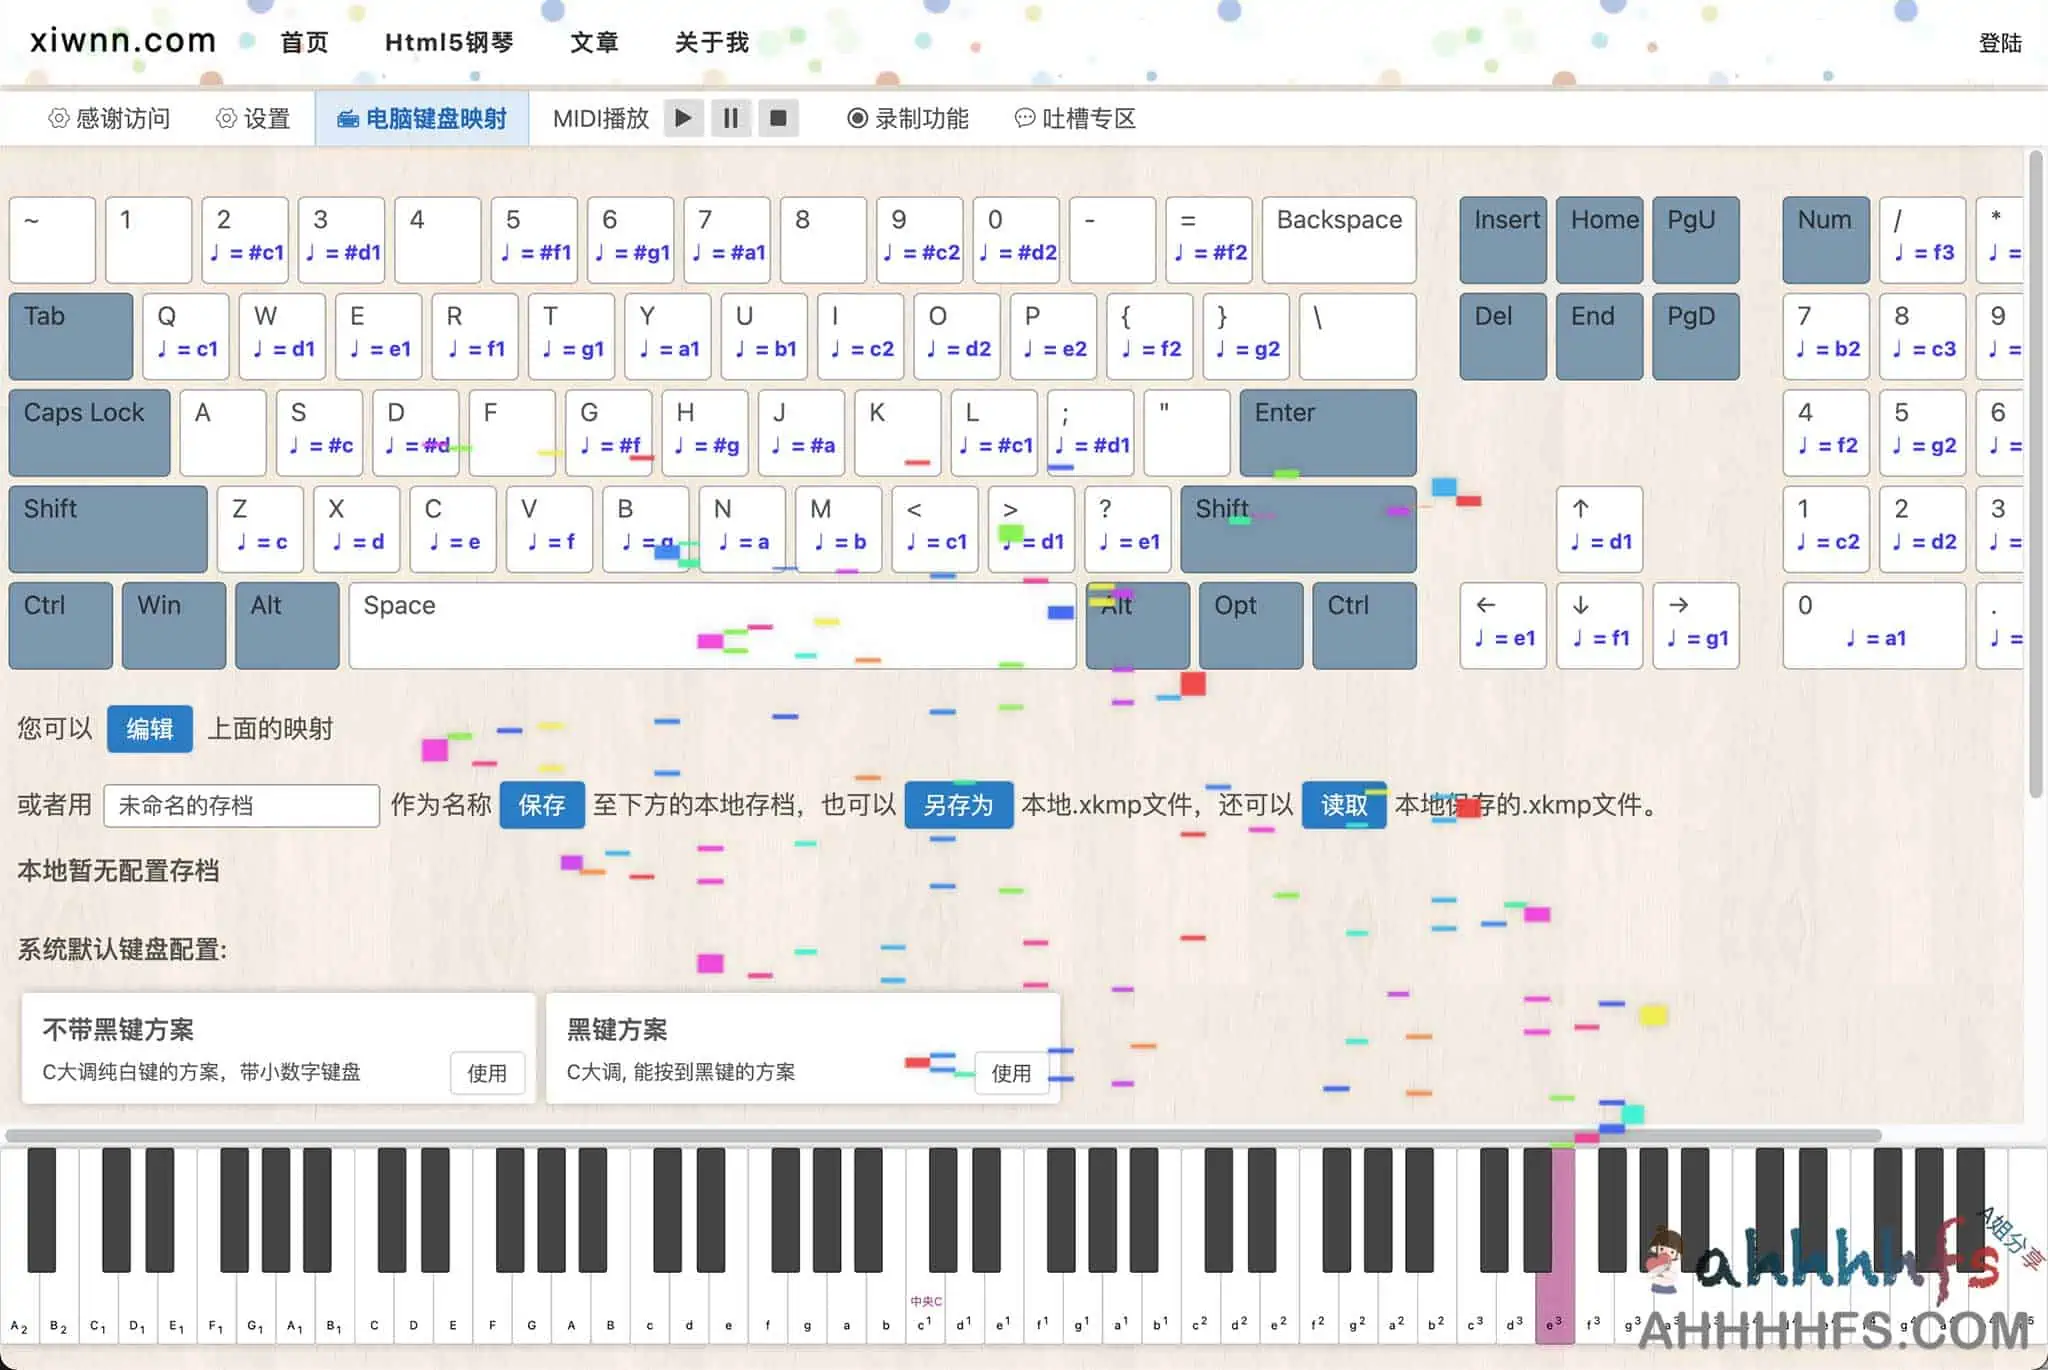2048x1370 pixels.
Task: Stop the MIDI playback
Action: pyautogui.click(x=780, y=118)
